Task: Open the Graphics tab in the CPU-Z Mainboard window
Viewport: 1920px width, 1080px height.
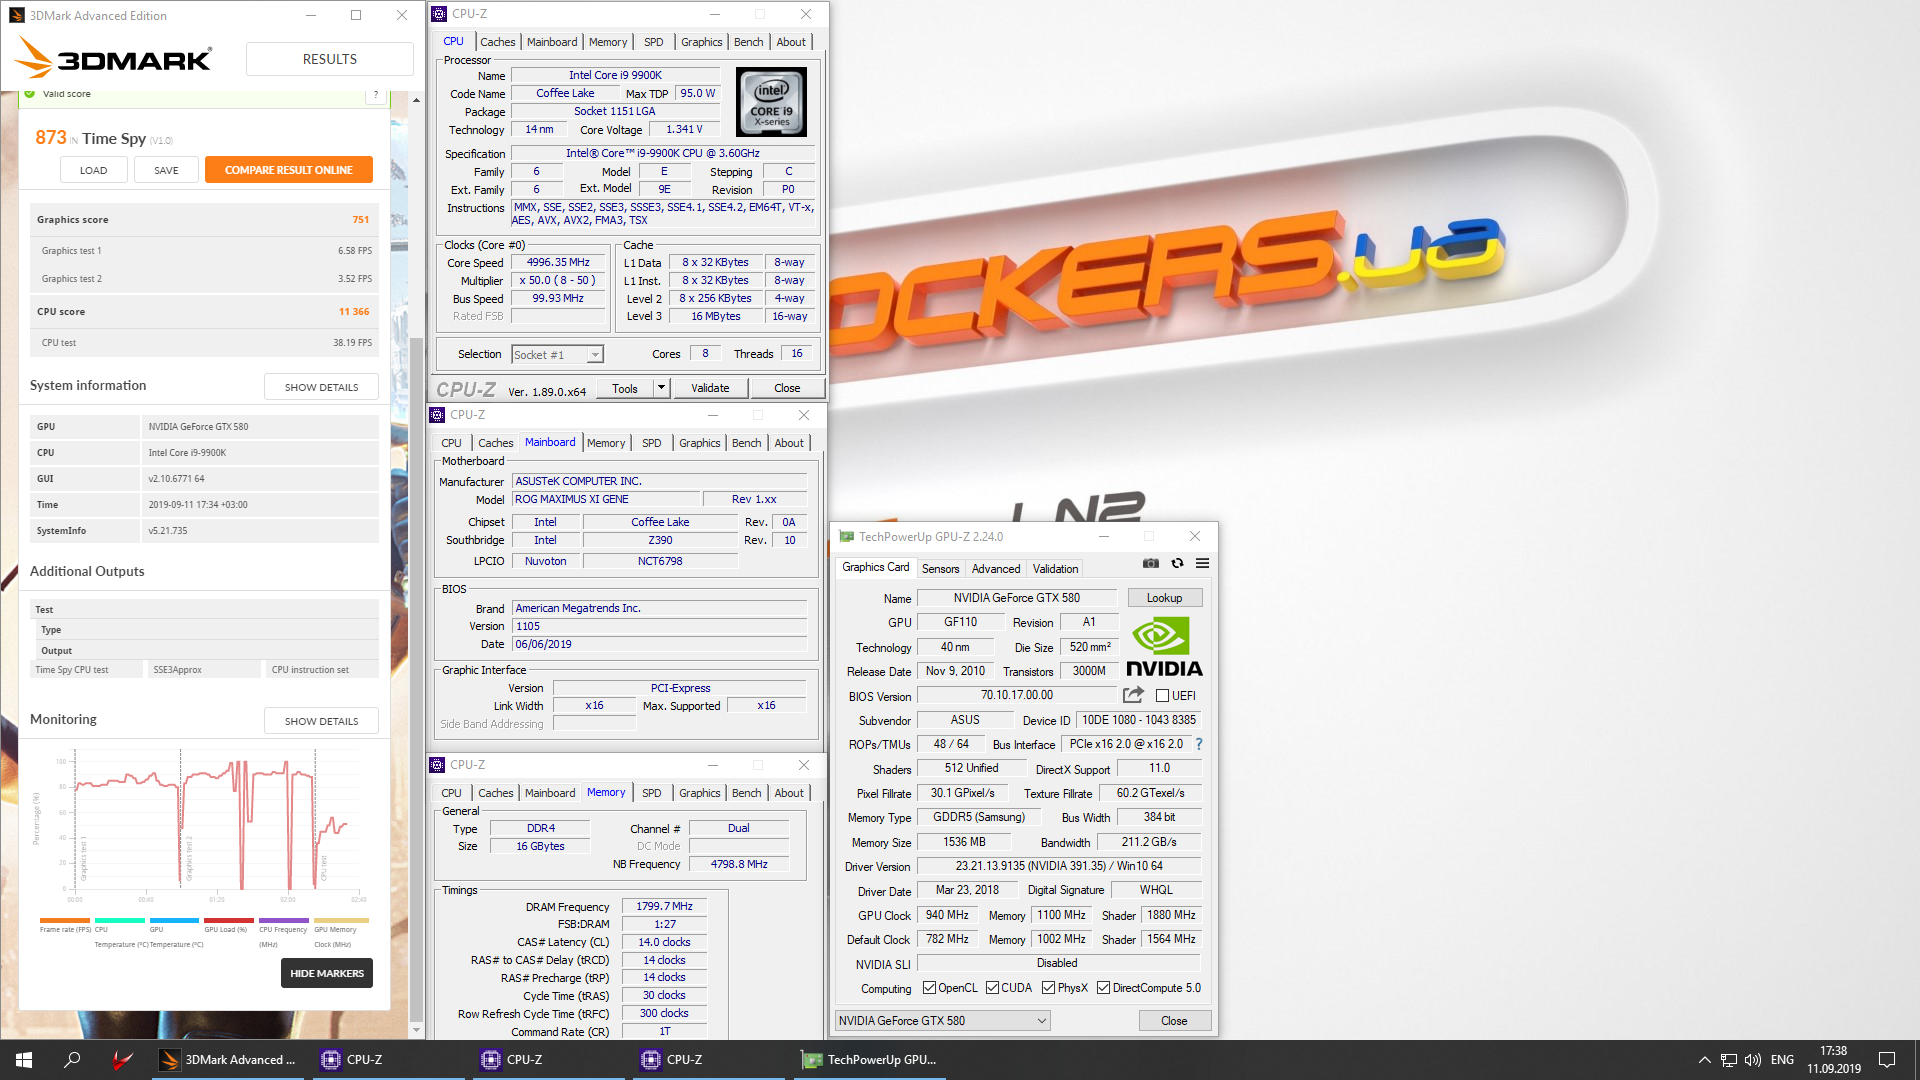Action: coord(700,443)
